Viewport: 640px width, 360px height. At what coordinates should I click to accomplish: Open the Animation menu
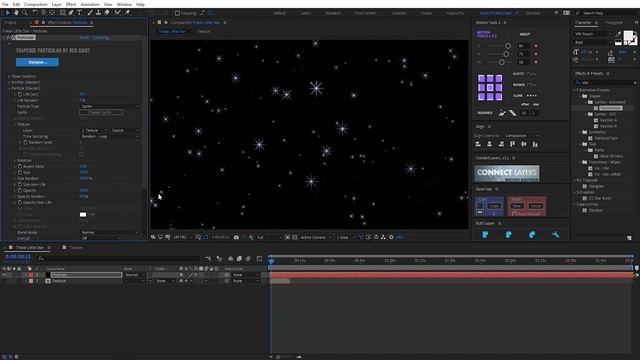(x=90, y=4)
